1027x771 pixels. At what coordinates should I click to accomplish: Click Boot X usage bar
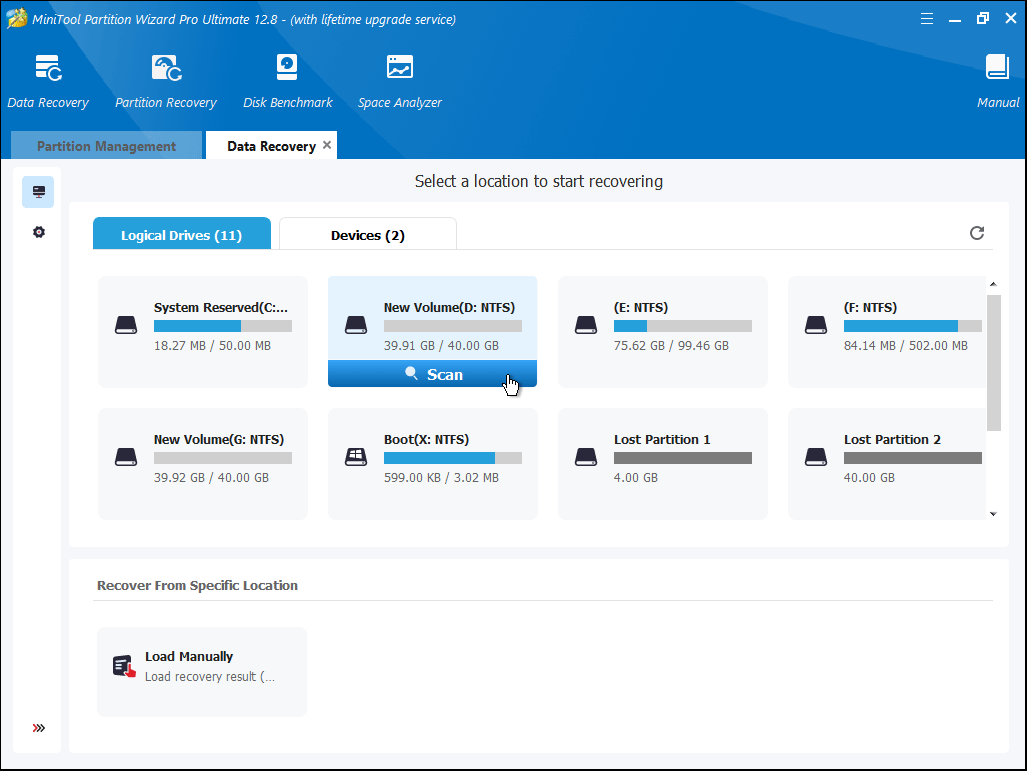[x=453, y=458]
